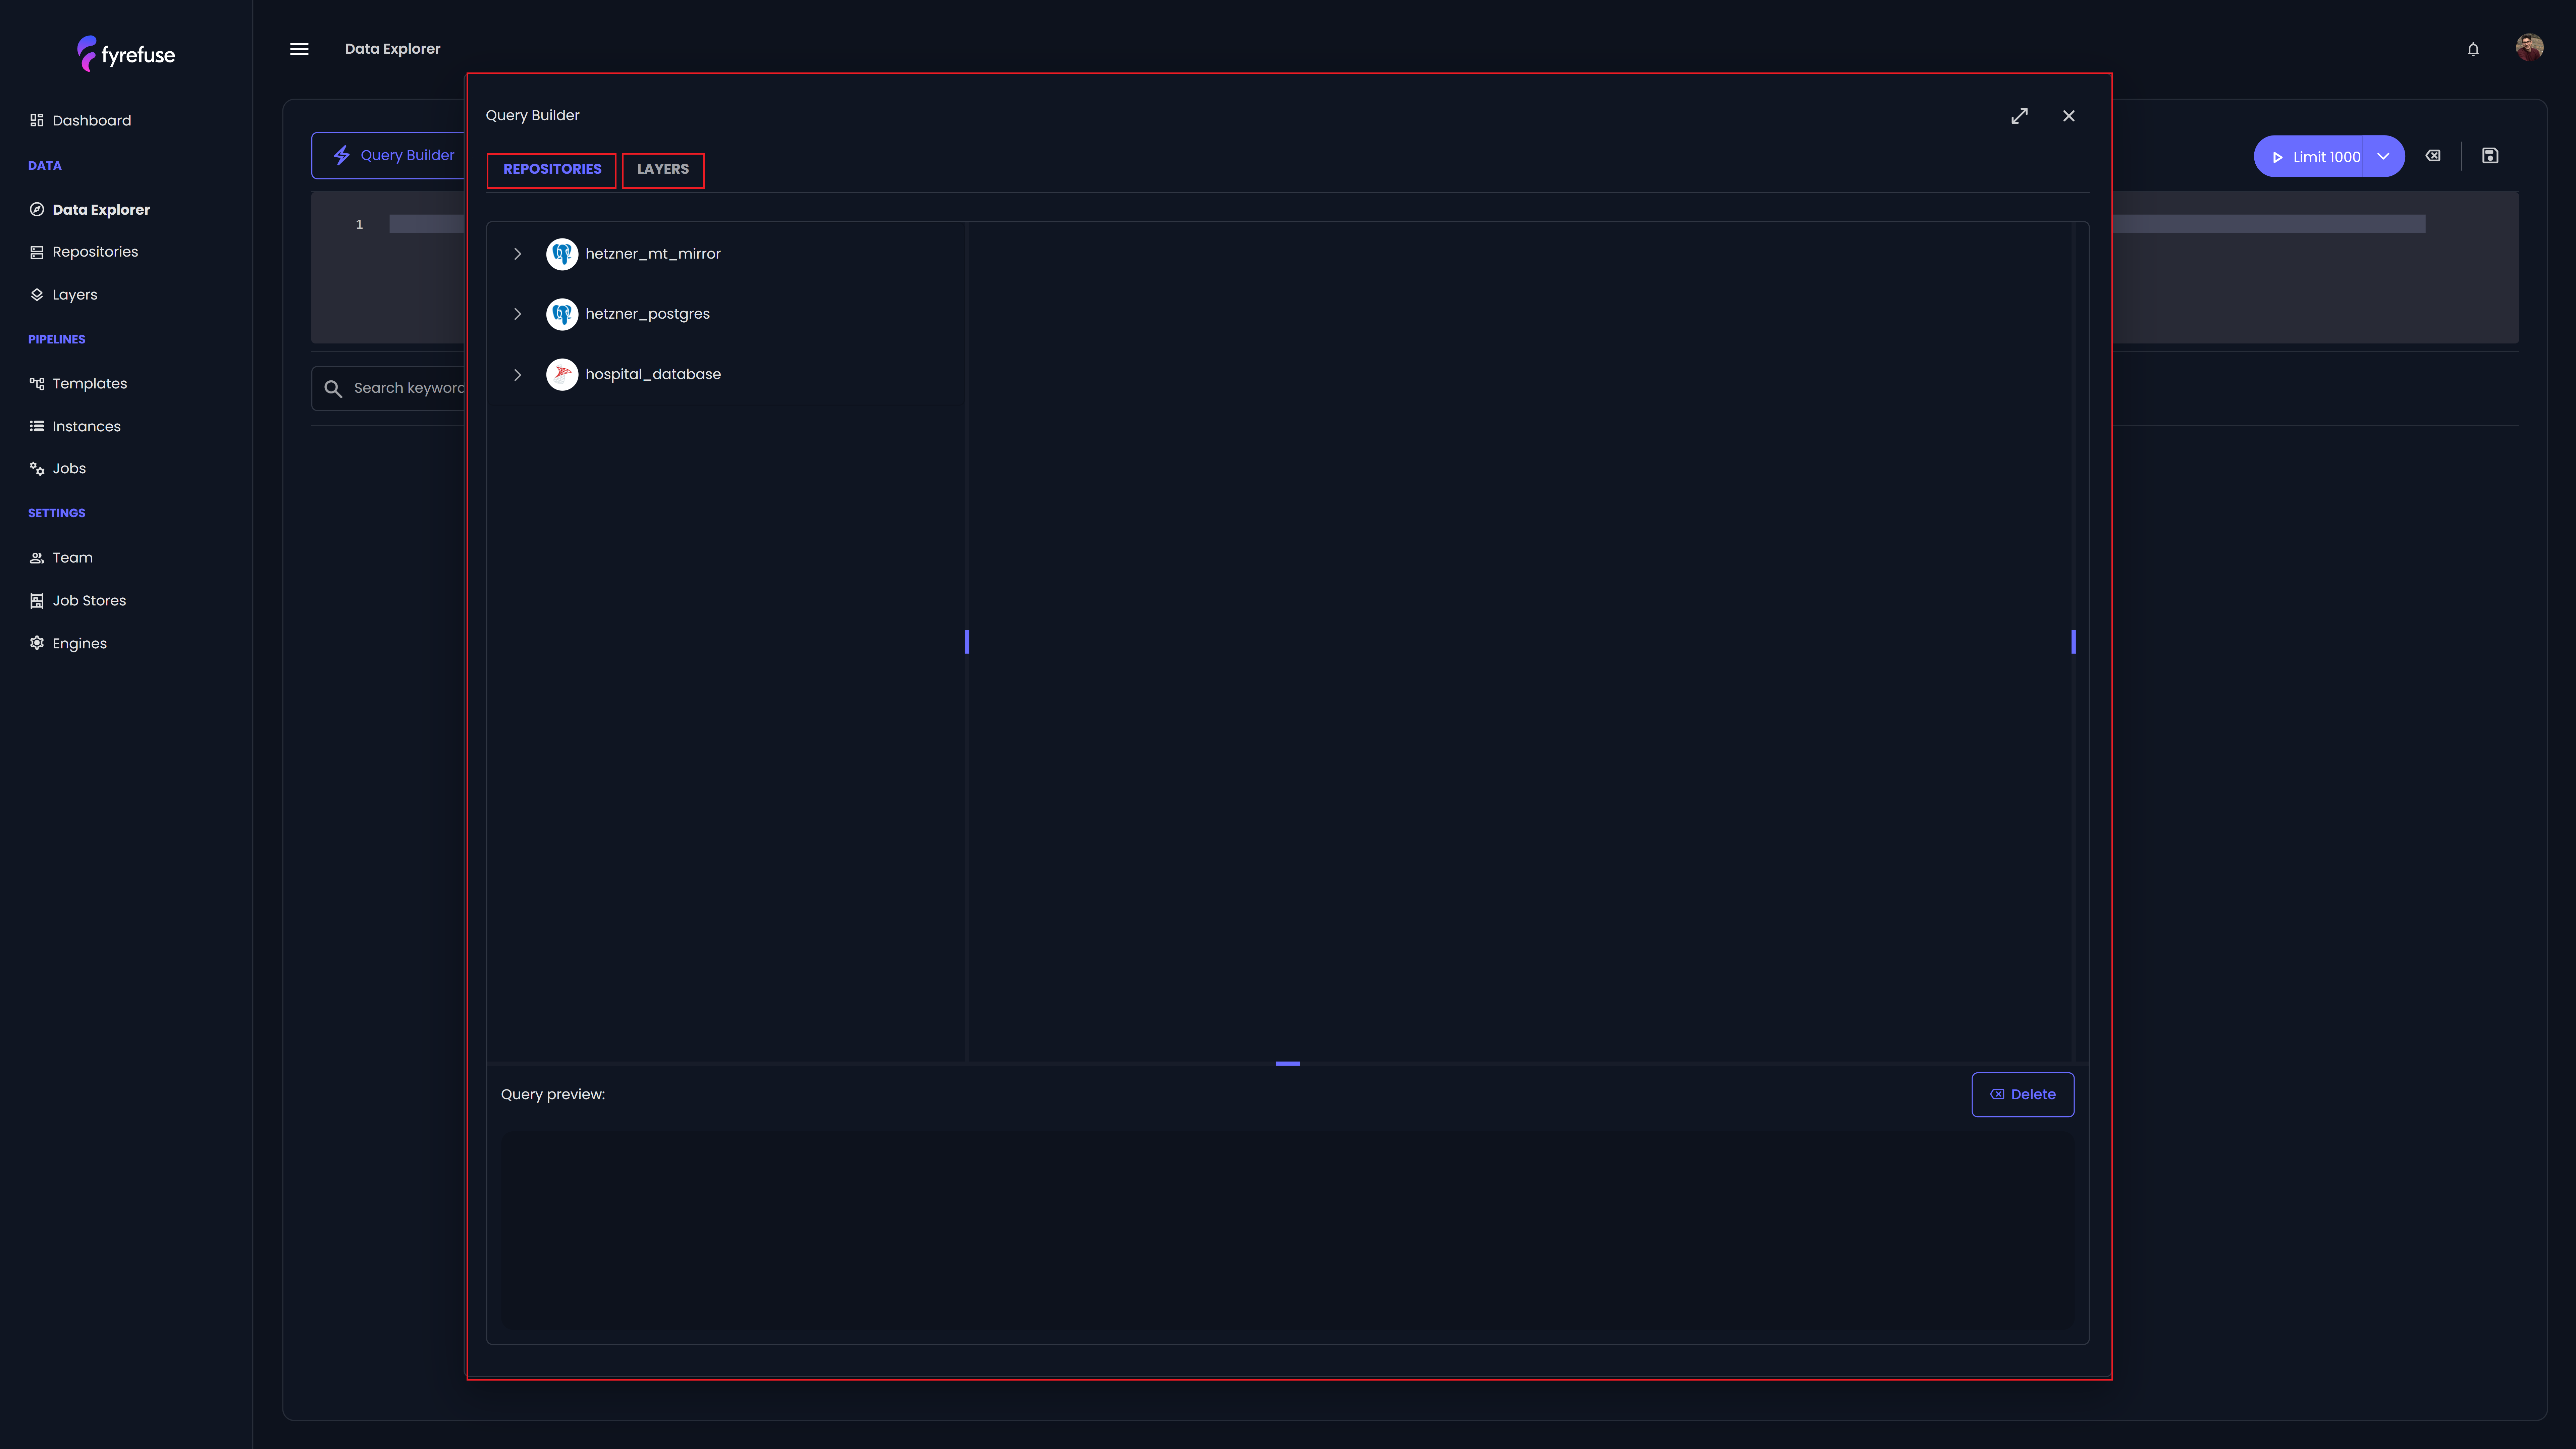This screenshot has width=2576, height=1449.
Task: Open notifications bell
Action: [x=2473, y=49]
